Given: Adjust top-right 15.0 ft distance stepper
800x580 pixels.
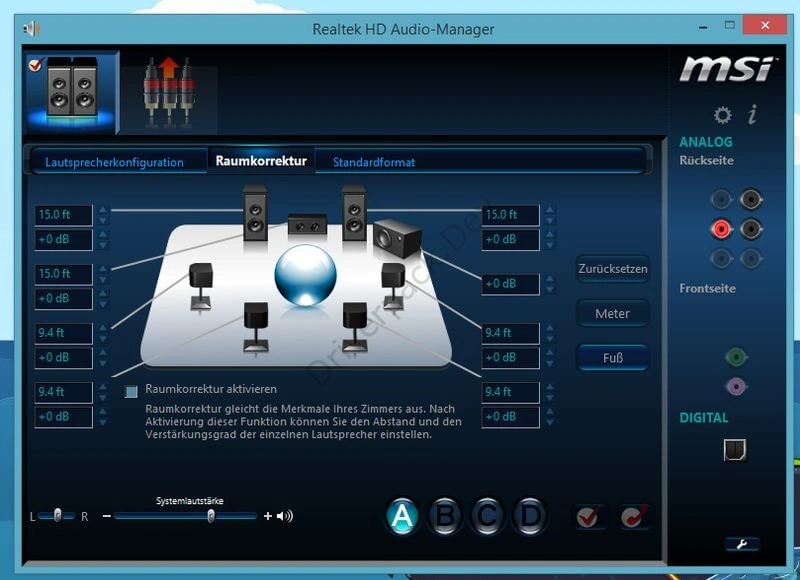Looking at the screenshot, I should click(550, 215).
